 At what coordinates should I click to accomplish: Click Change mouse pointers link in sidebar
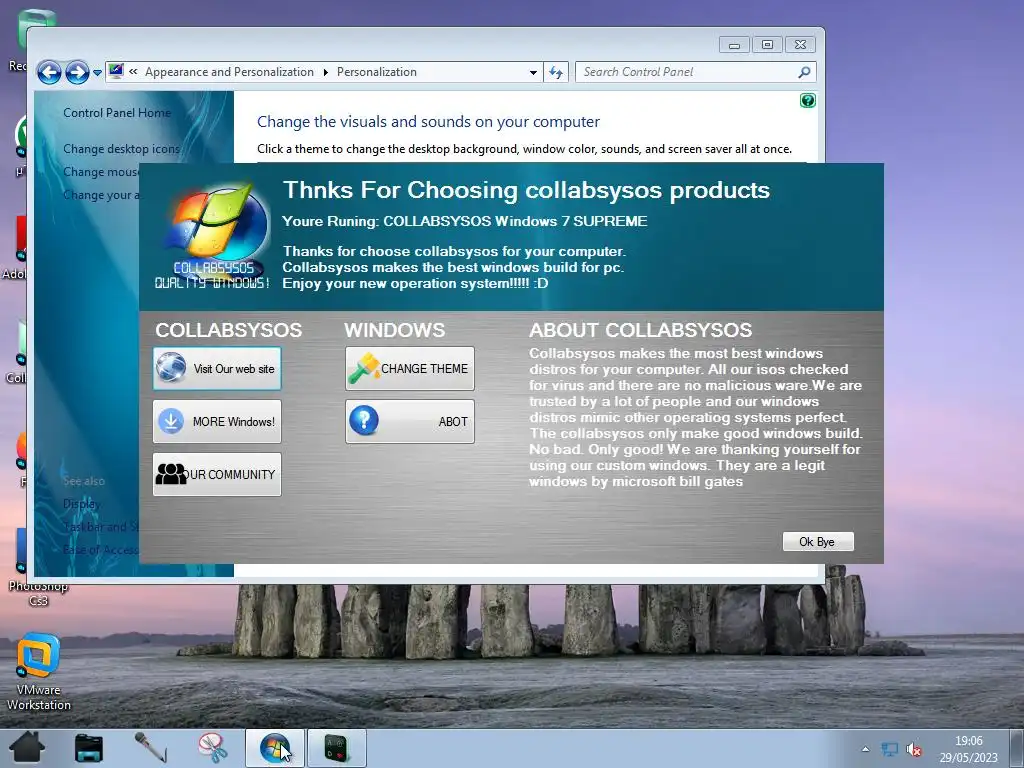tap(101, 172)
